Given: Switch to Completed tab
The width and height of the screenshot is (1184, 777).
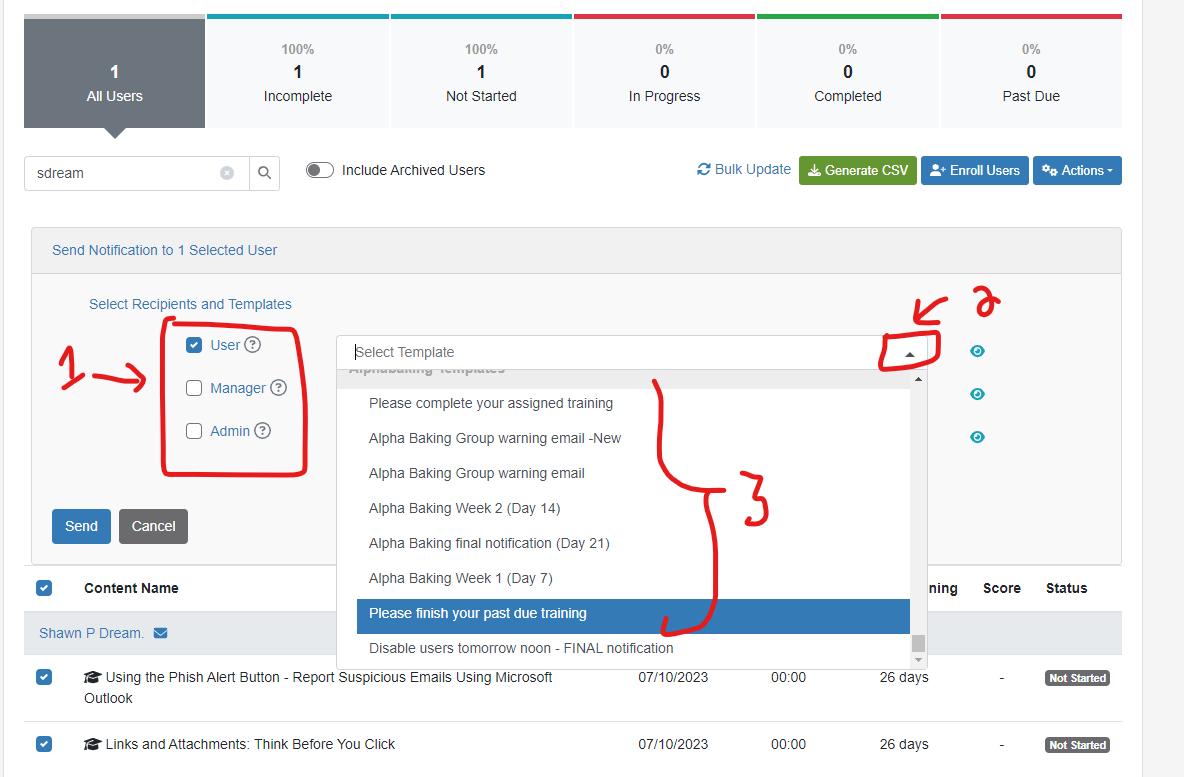Looking at the screenshot, I should coord(848,73).
